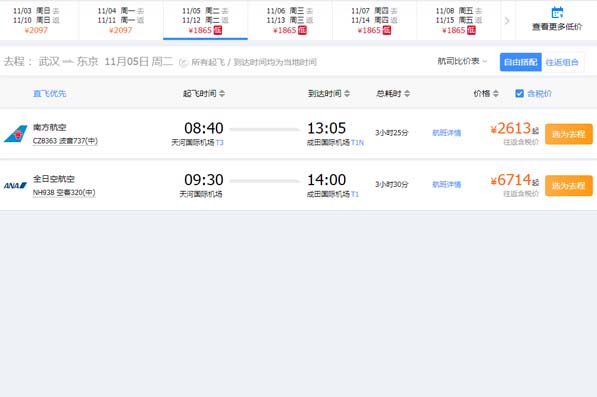Choose the 11/08 – 11/15 ¥1865 date tab
597x397 pixels.
(x=458, y=20)
